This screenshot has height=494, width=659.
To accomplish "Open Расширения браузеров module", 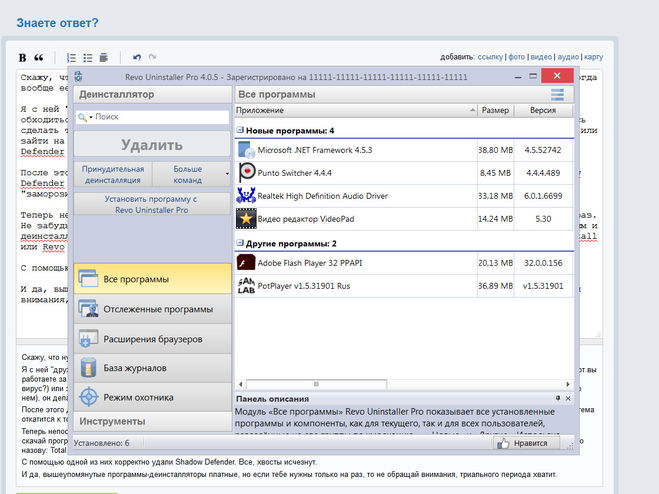I will 153,339.
